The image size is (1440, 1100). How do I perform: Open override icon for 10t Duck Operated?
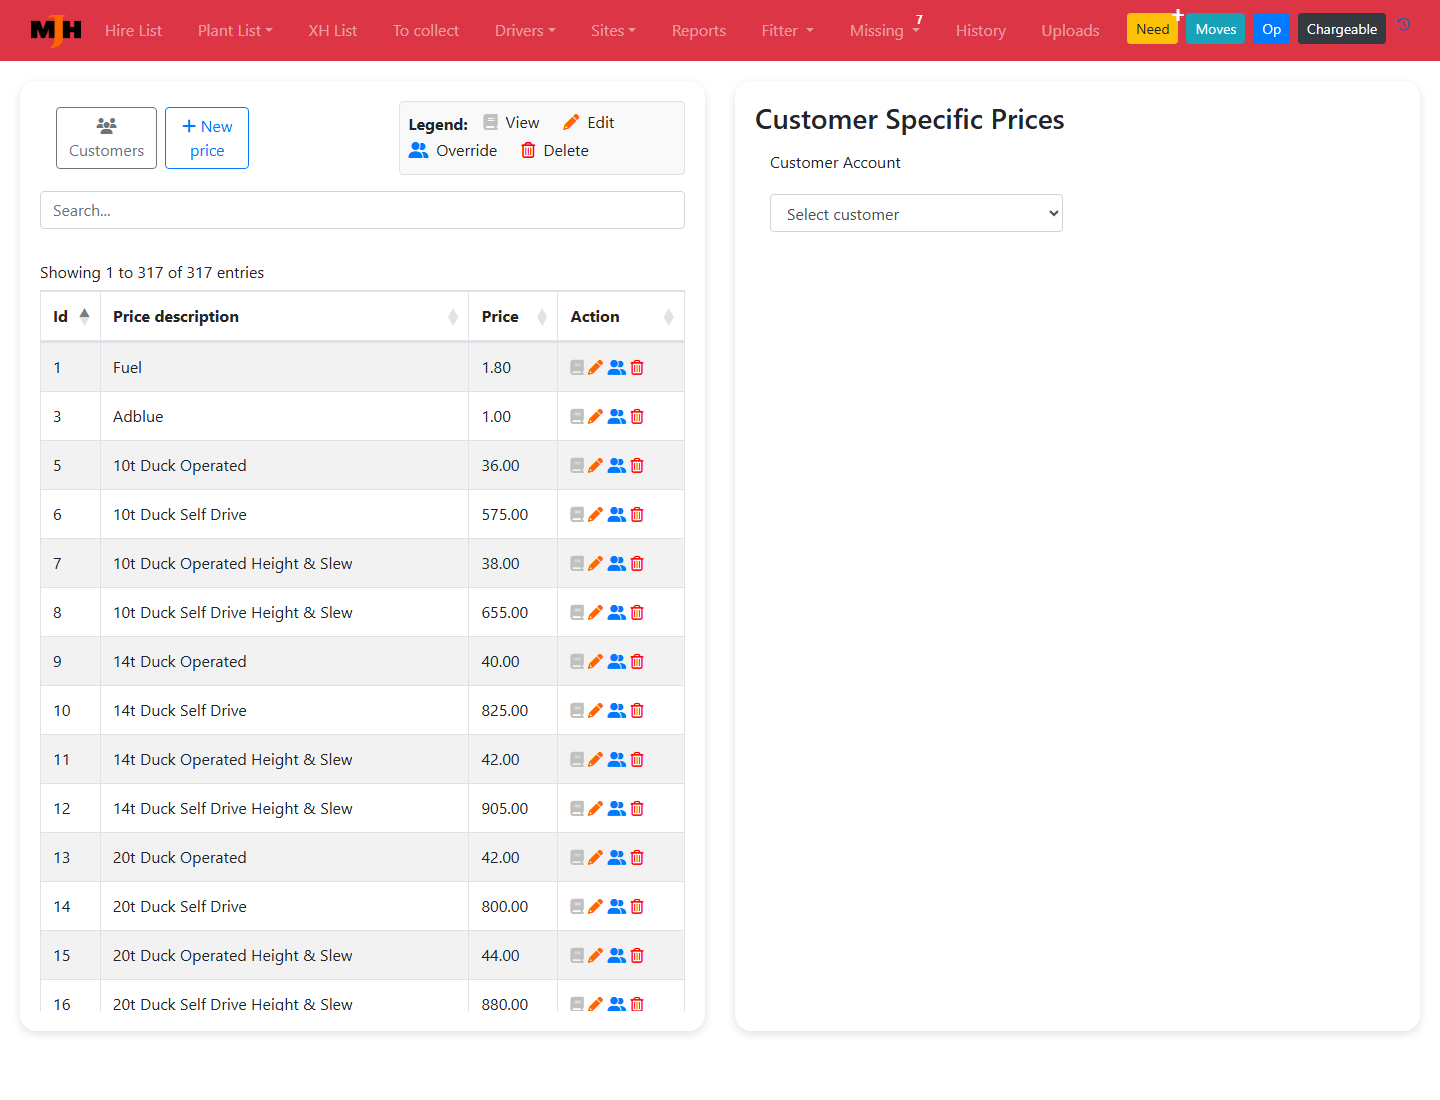617,465
